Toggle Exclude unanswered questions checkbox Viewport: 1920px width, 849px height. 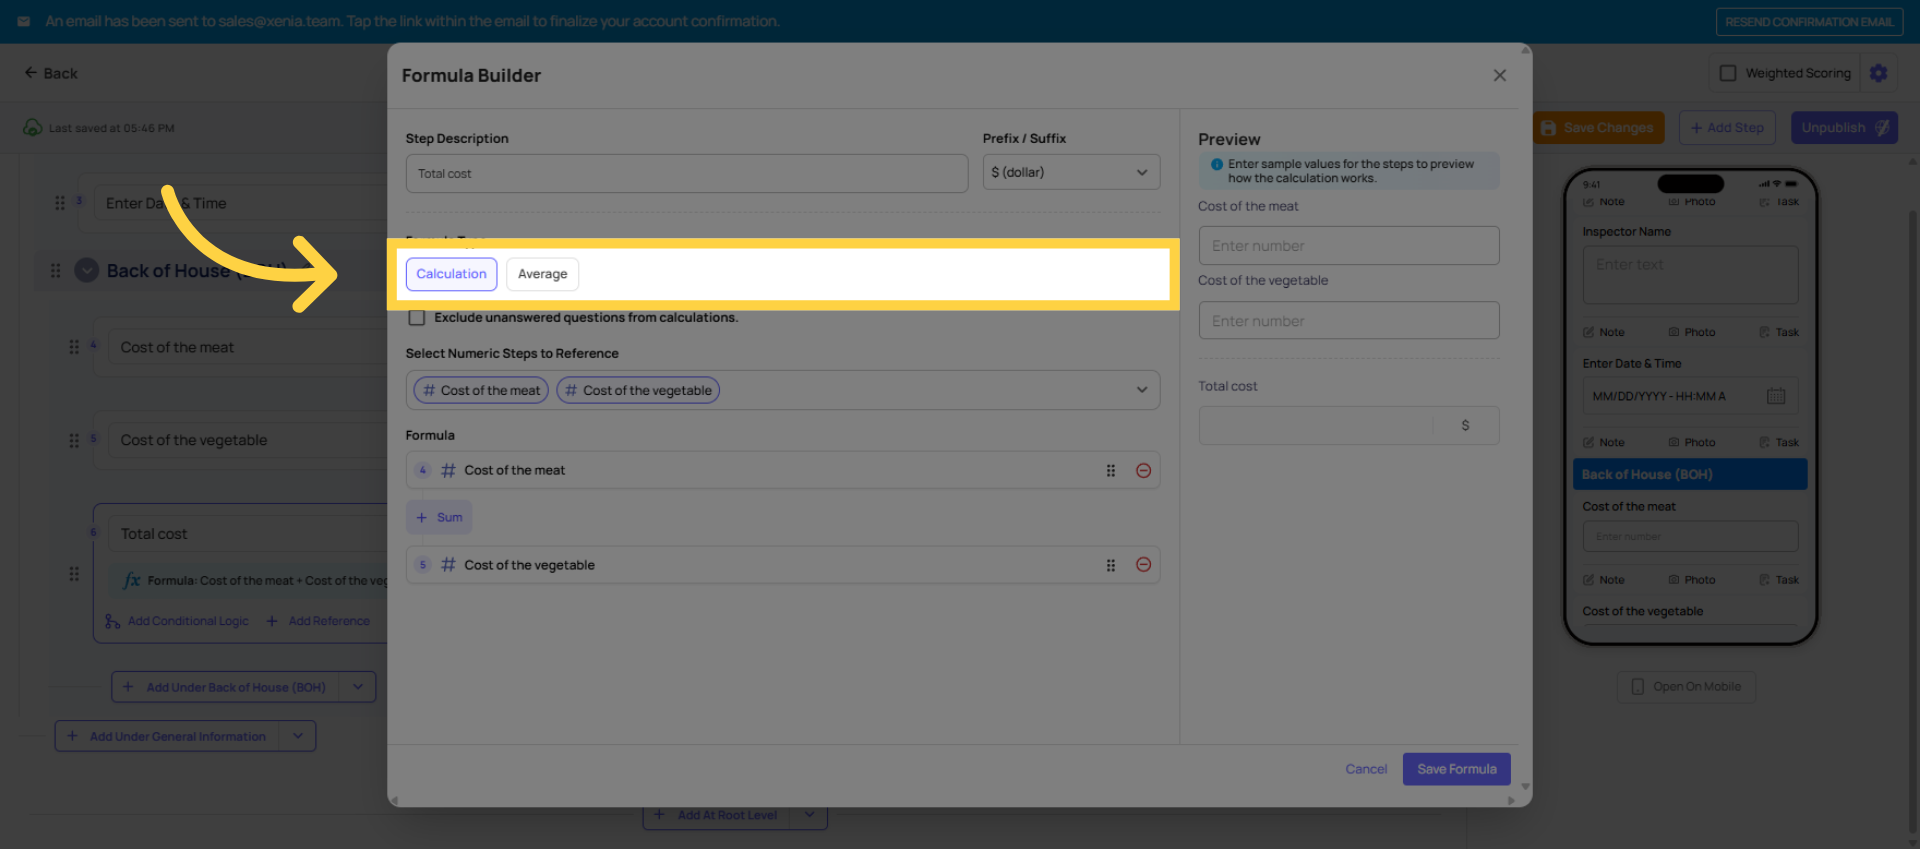[x=417, y=318]
